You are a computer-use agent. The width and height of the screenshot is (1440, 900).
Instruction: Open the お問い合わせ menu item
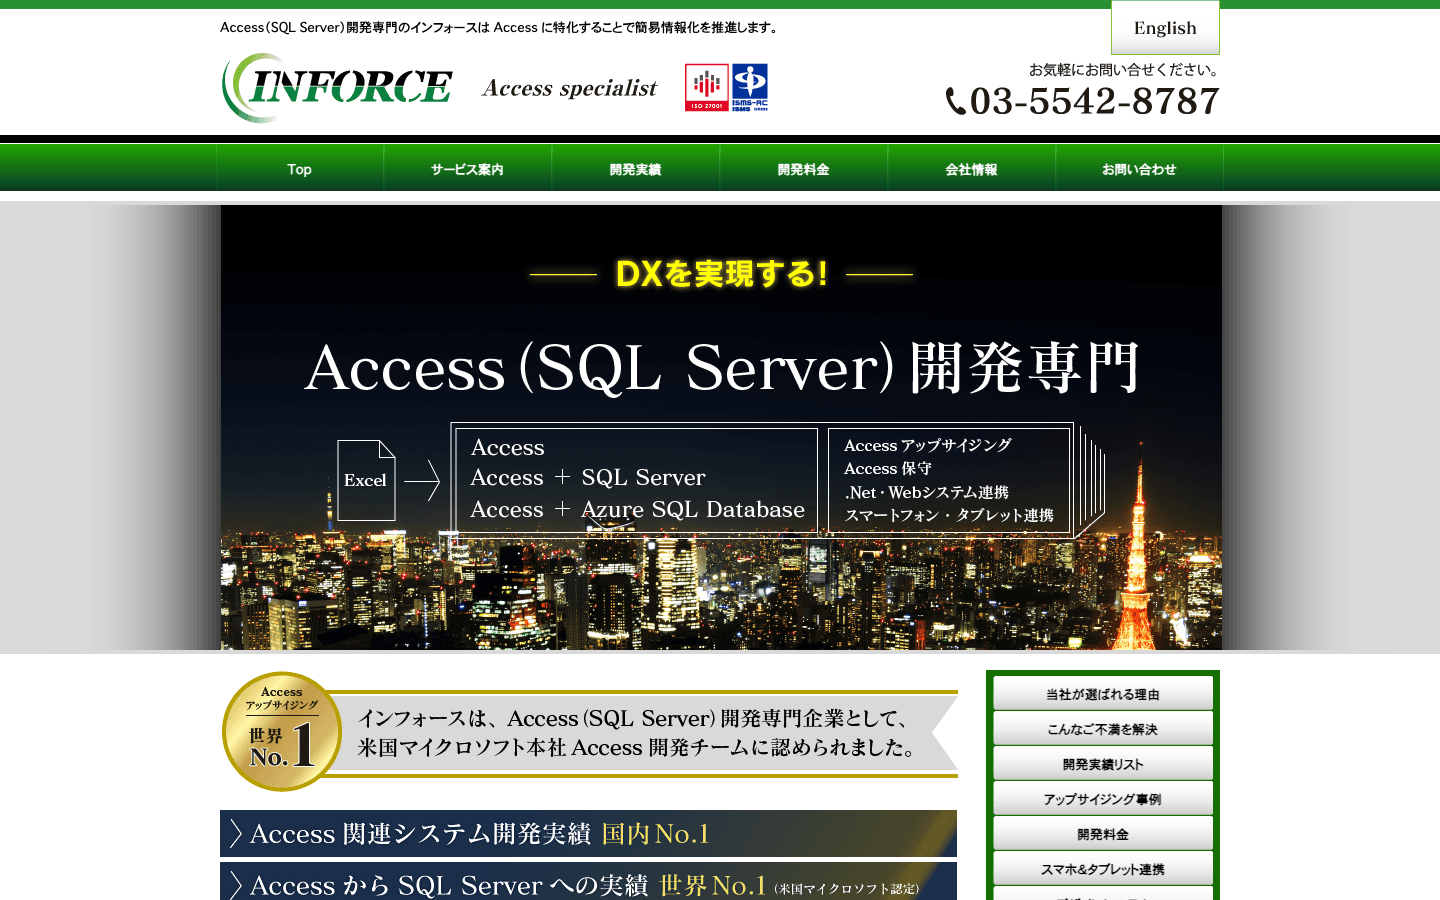(x=1139, y=169)
